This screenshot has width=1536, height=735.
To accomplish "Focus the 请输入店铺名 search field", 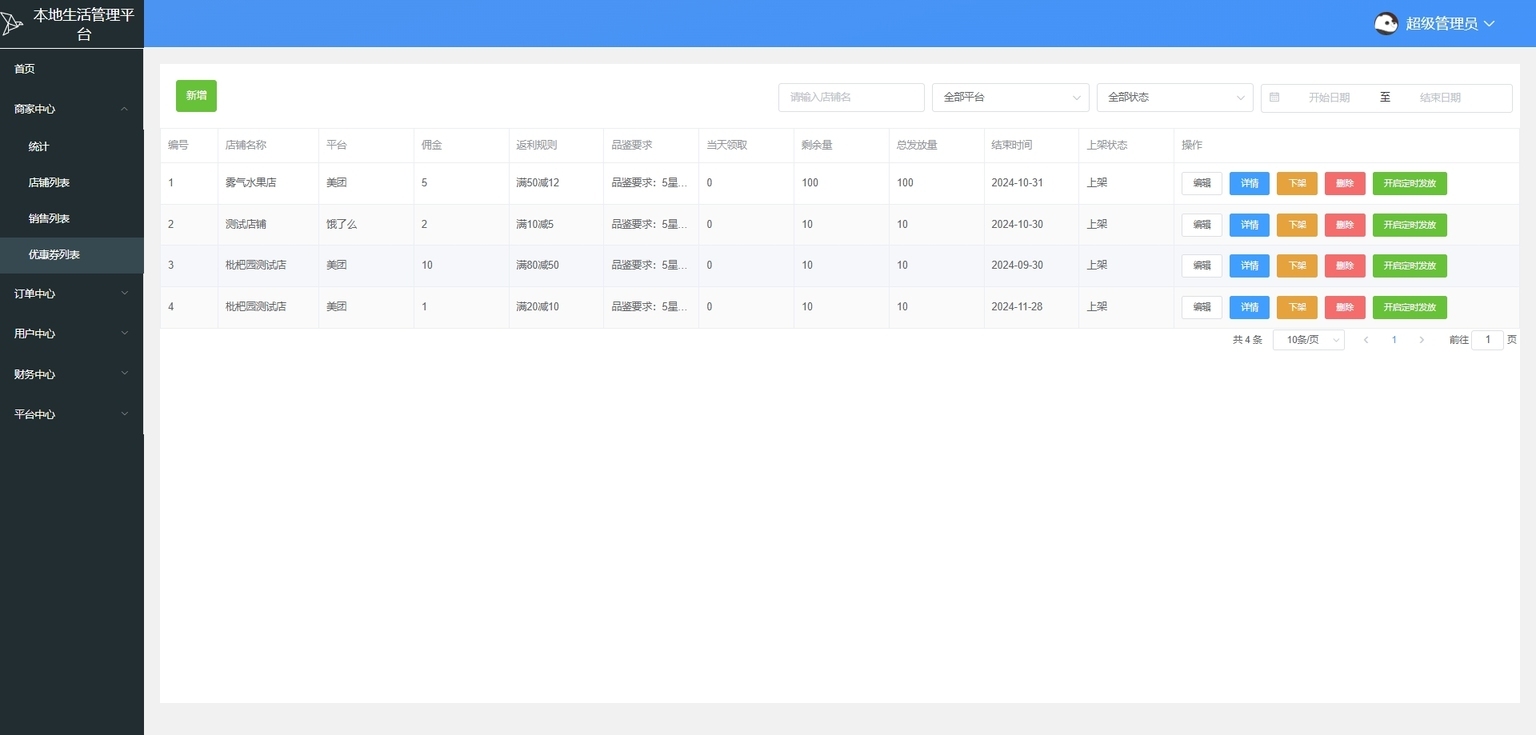I will pyautogui.click(x=851, y=97).
